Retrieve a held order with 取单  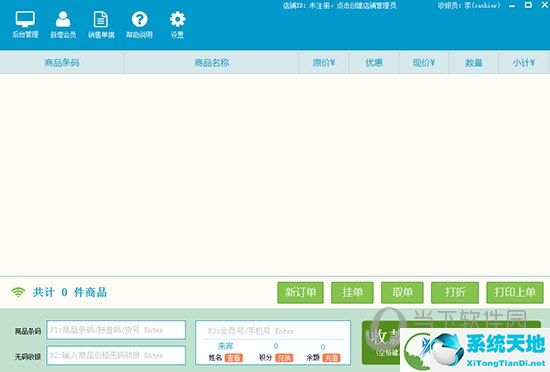coord(402,292)
